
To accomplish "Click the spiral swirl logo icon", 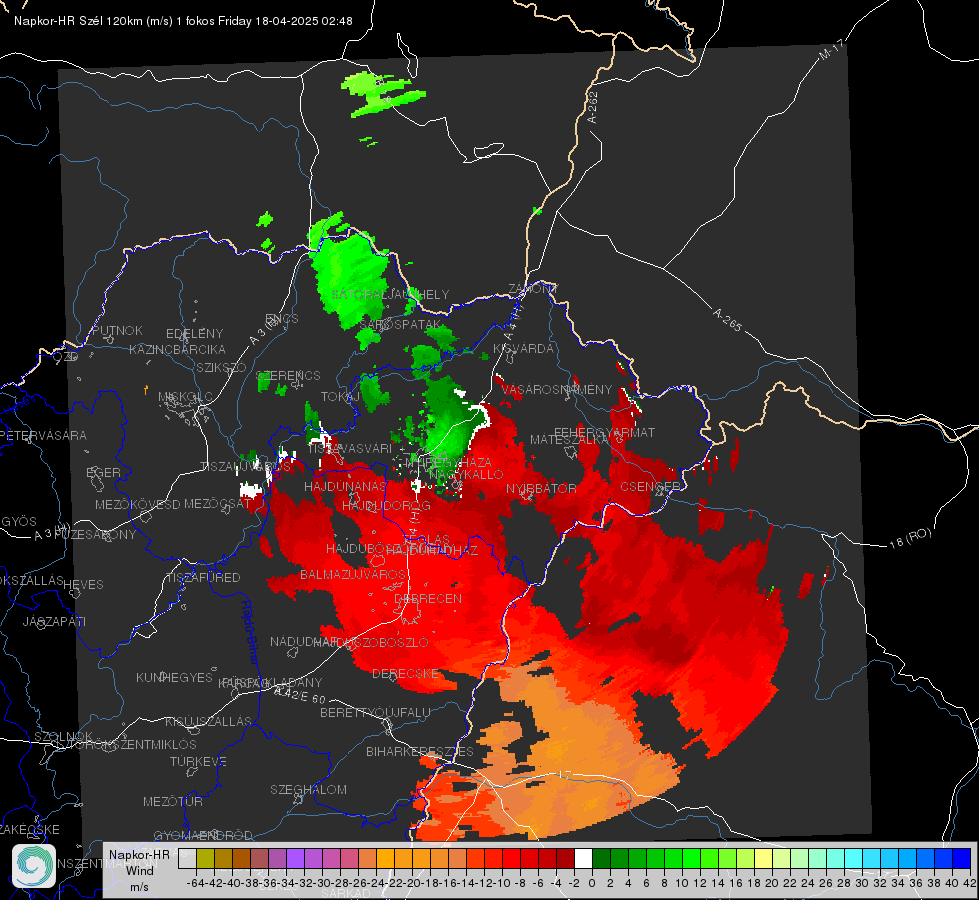I will 34,866.
